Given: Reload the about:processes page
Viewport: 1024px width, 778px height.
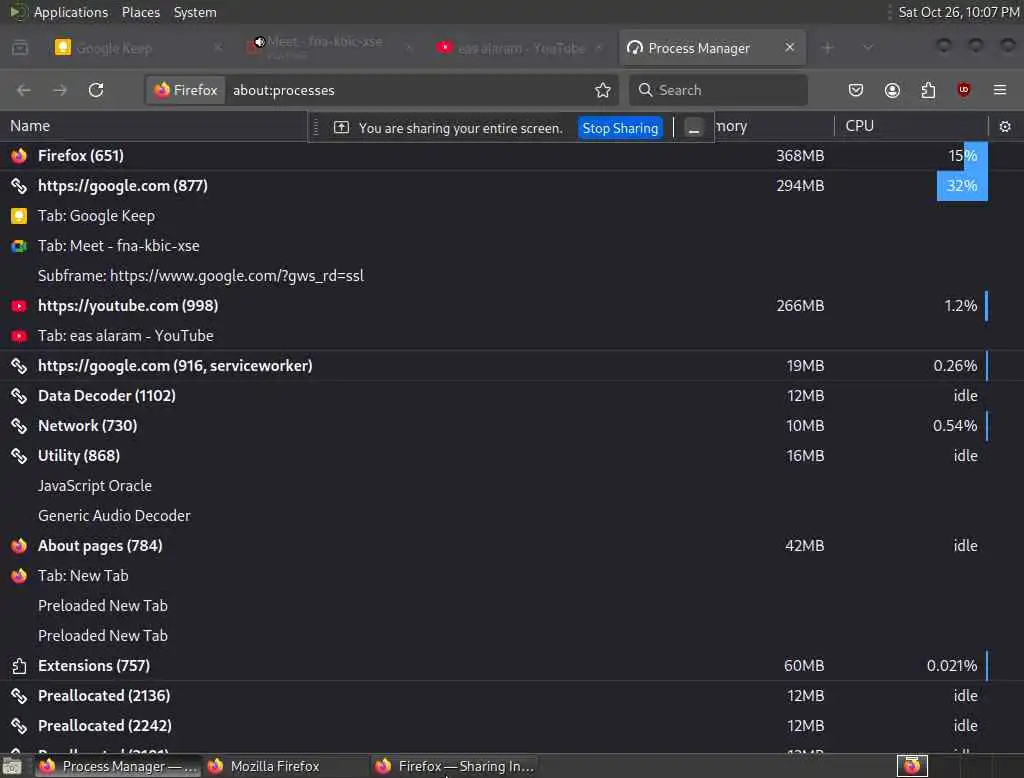Looking at the screenshot, I should (x=96, y=90).
